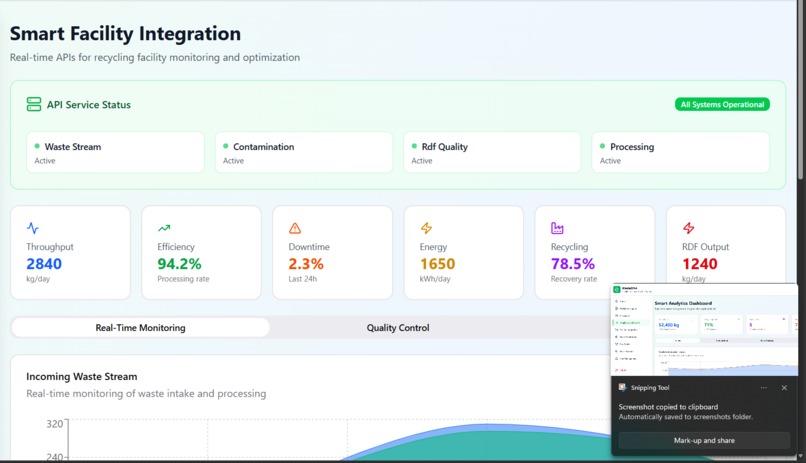Screen dimensions: 806x463
Task: Click the Smart Facility Integration heading
Action: coord(125,33)
